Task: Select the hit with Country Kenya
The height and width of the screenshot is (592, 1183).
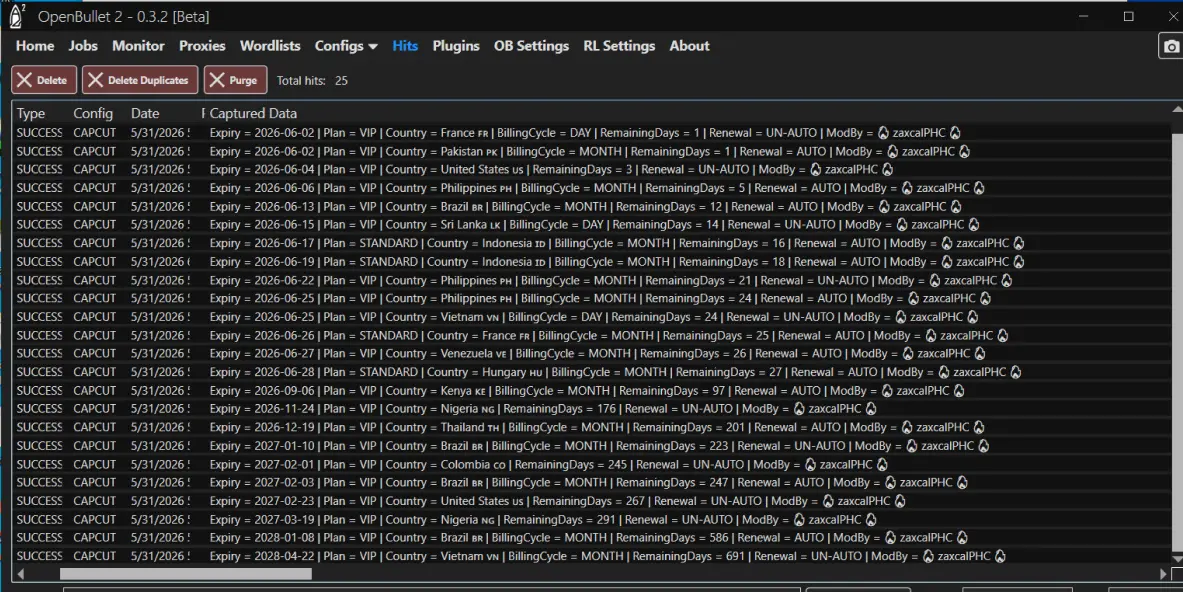Action: [591, 391]
